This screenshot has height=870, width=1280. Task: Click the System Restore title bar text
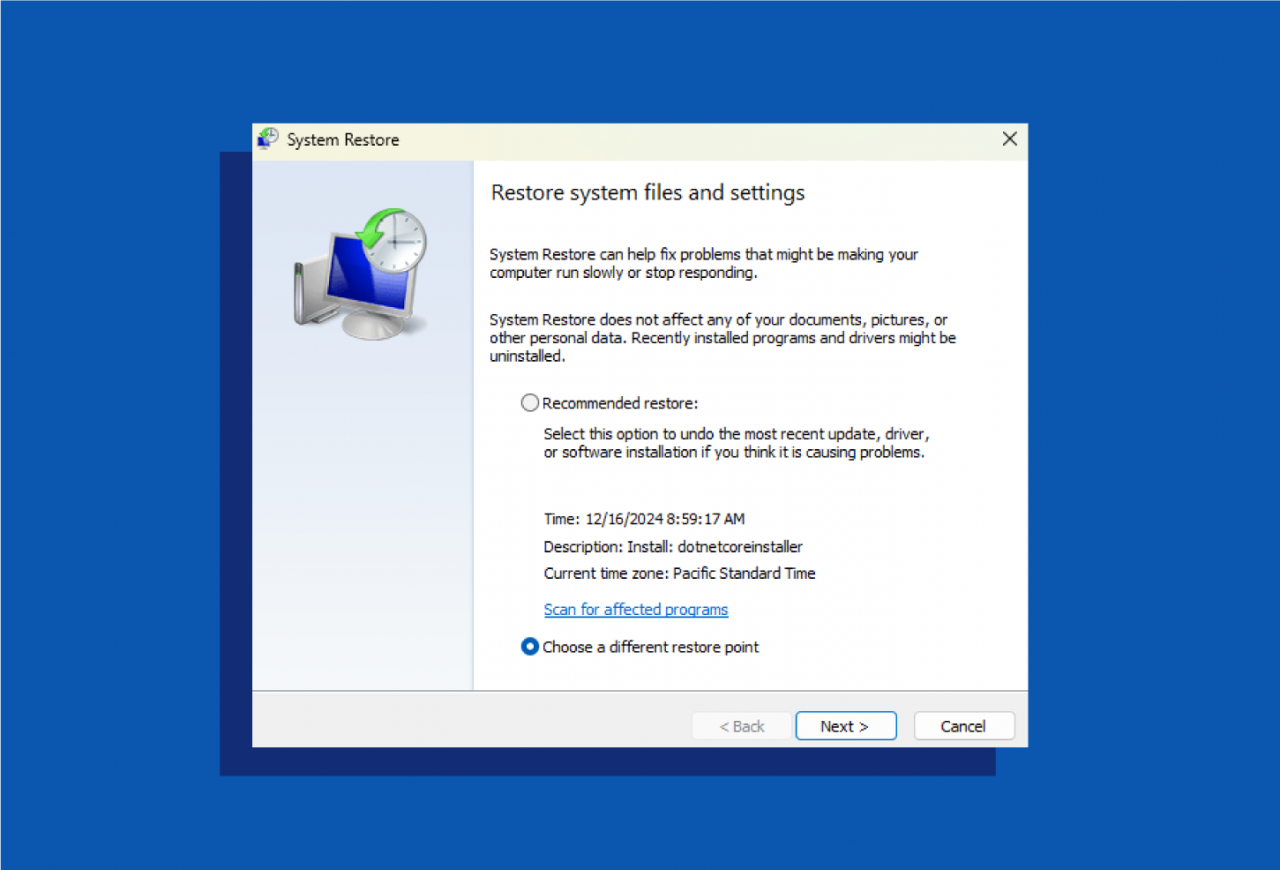coord(342,140)
